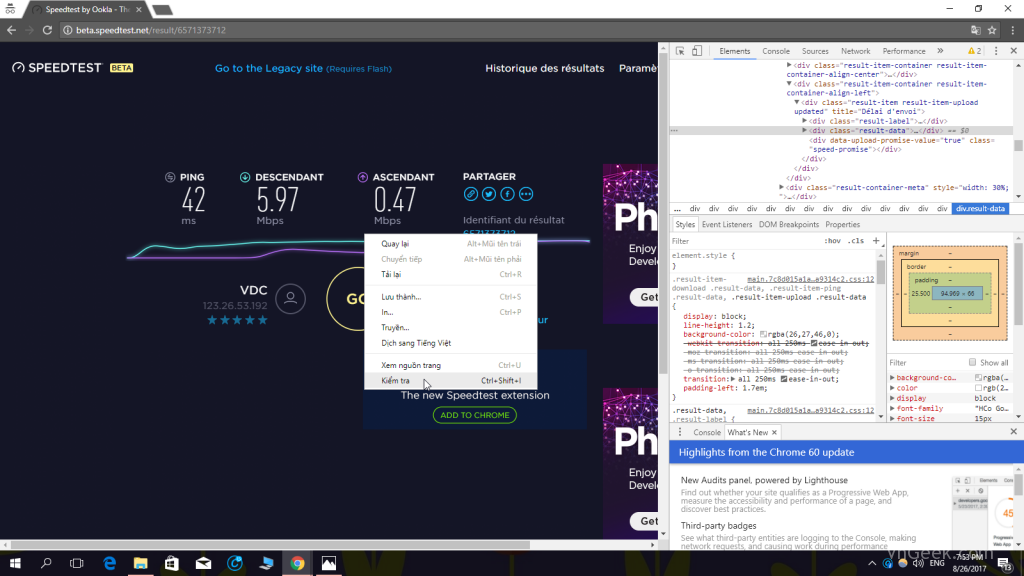Open Task View on the taskbar
1024x576 pixels.
pos(76,563)
